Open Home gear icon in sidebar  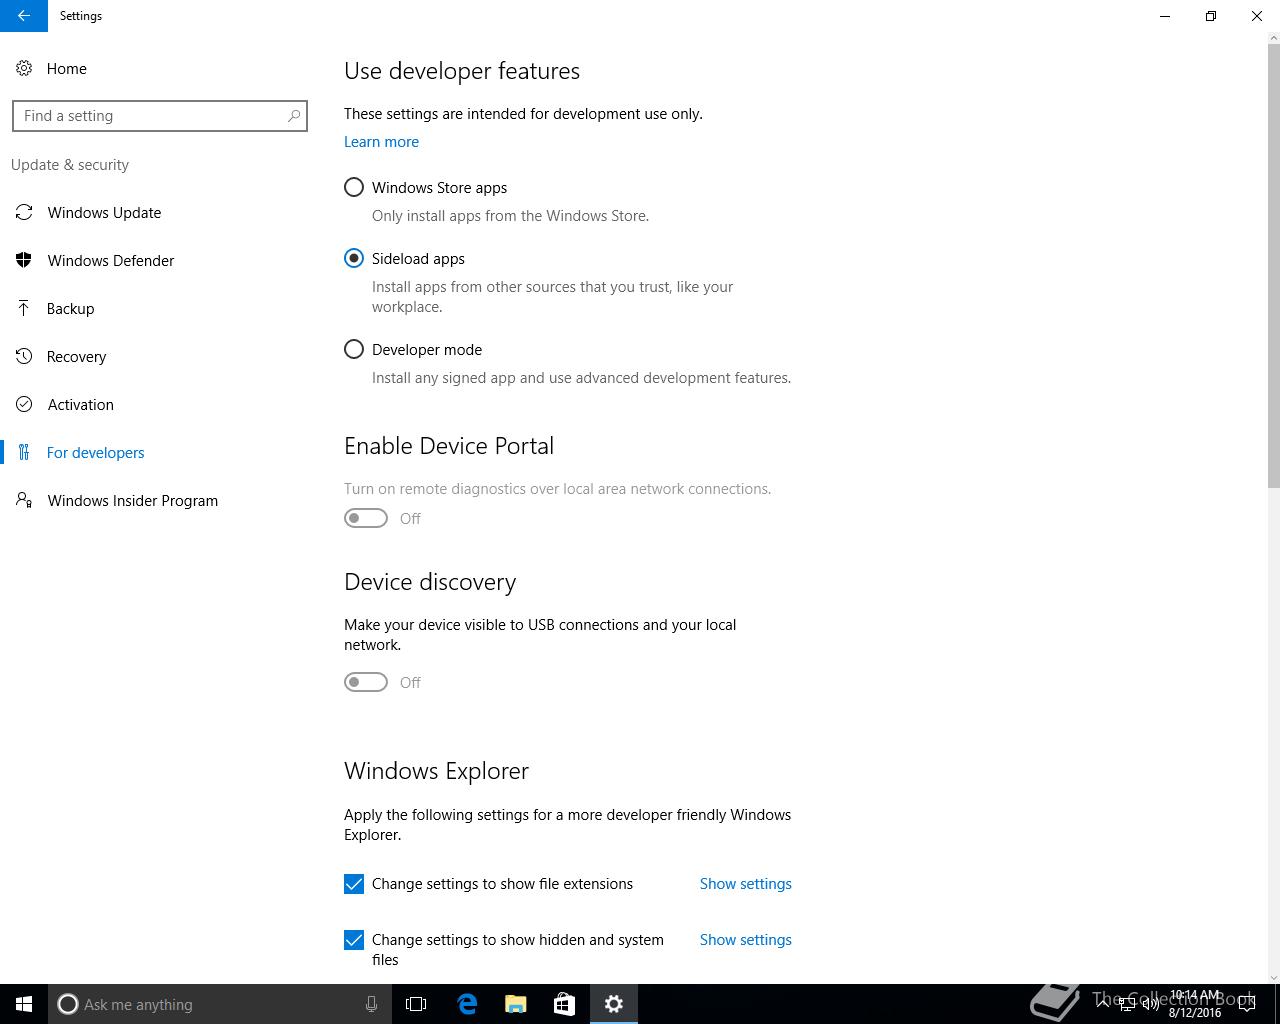coord(24,68)
